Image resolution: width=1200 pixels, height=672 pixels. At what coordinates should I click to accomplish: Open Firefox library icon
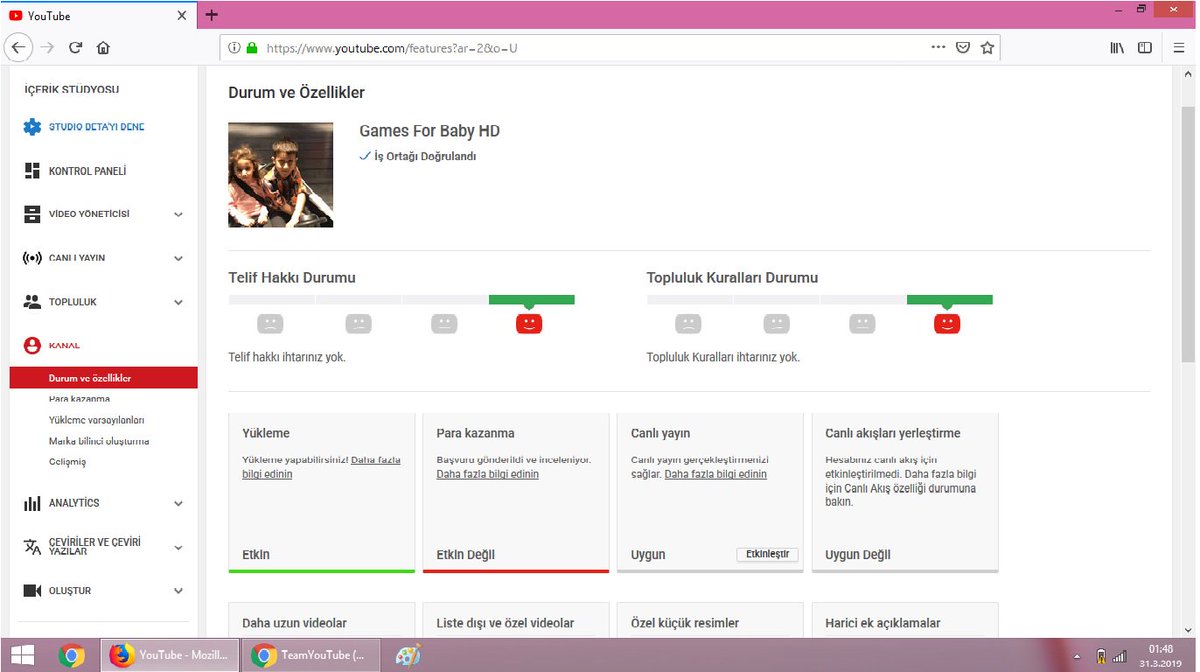pos(1118,47)
